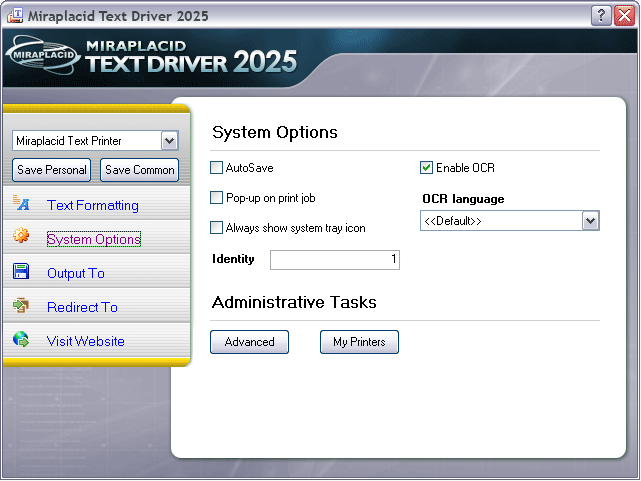Click the My Printers button
The image size is (641, 481).
click(359, 342)
